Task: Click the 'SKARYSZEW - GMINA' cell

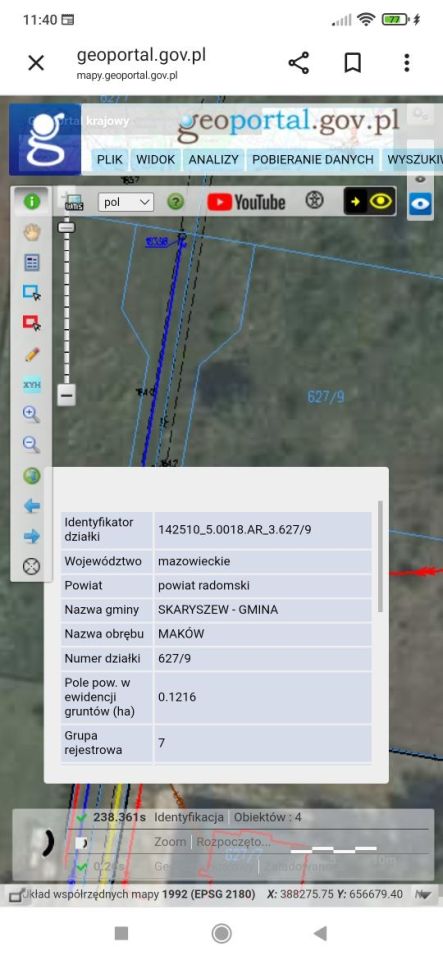Action: pyautogui.click(x=262, y=610)
